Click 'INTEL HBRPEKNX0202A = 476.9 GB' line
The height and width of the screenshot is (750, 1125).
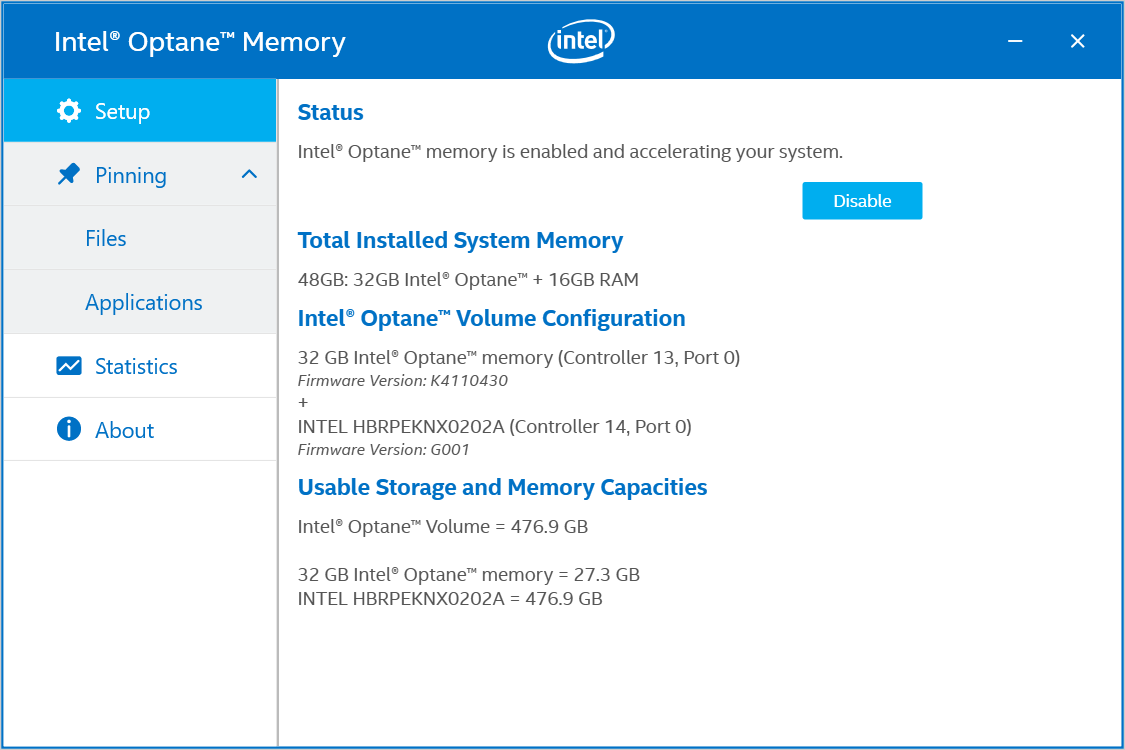click(x=450, y=599)
